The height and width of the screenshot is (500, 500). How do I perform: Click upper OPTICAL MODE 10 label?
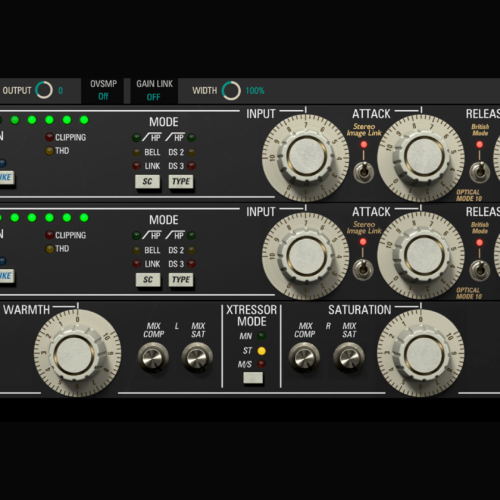coord(469,195)
